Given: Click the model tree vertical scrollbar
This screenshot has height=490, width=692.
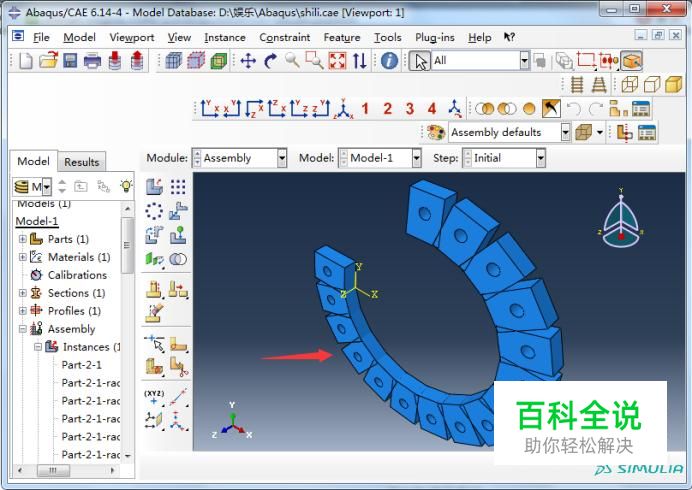Looking at the screenshot, I should (127, 245).
